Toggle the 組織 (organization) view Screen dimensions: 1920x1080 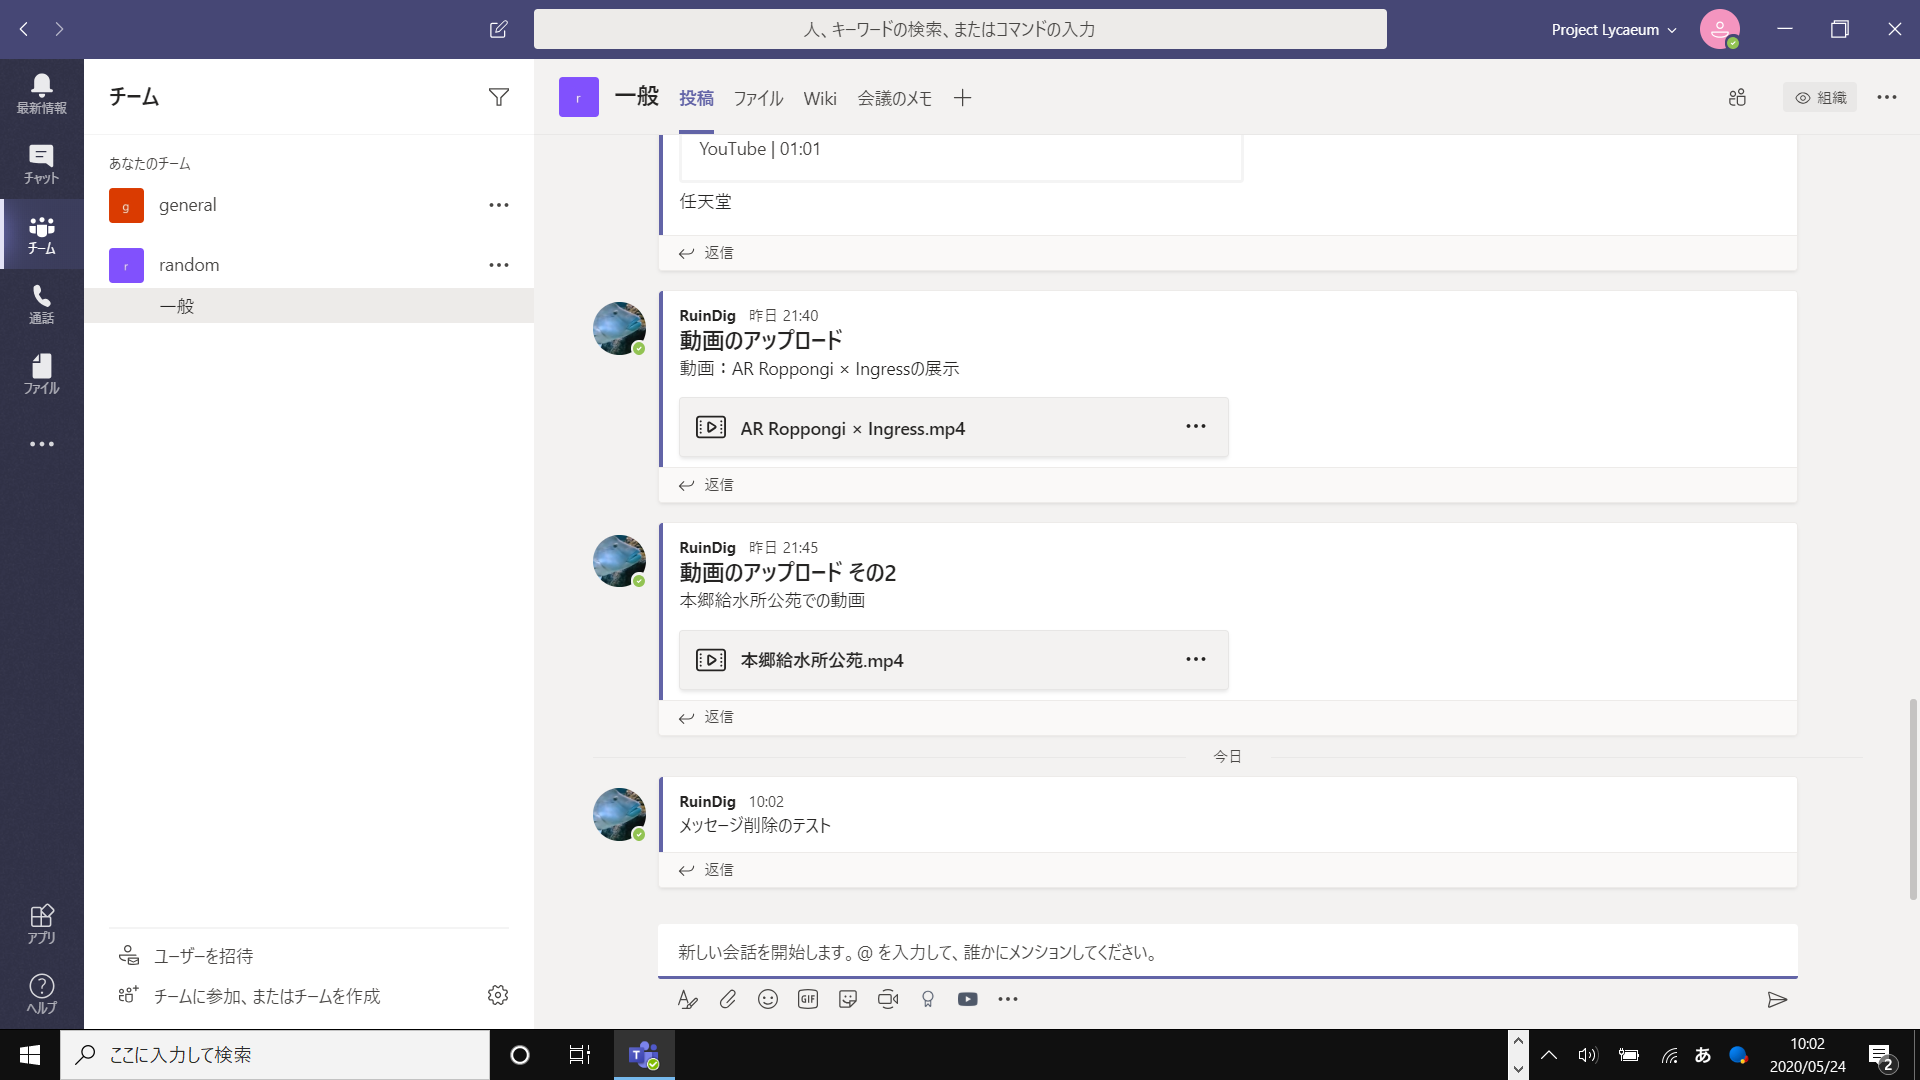pyautogui.click(x=1820, y=97)
